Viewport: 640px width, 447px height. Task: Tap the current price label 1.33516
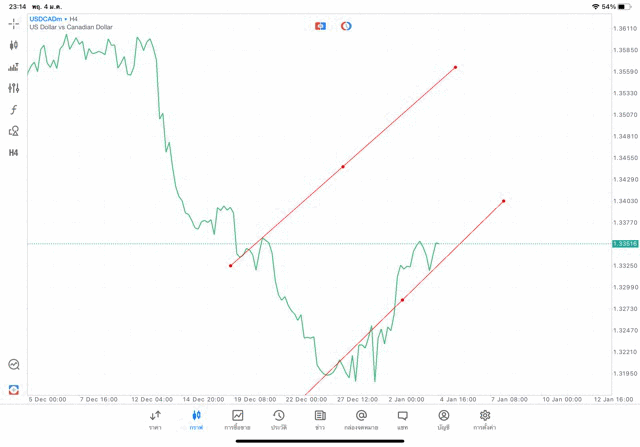coord(624,243)
